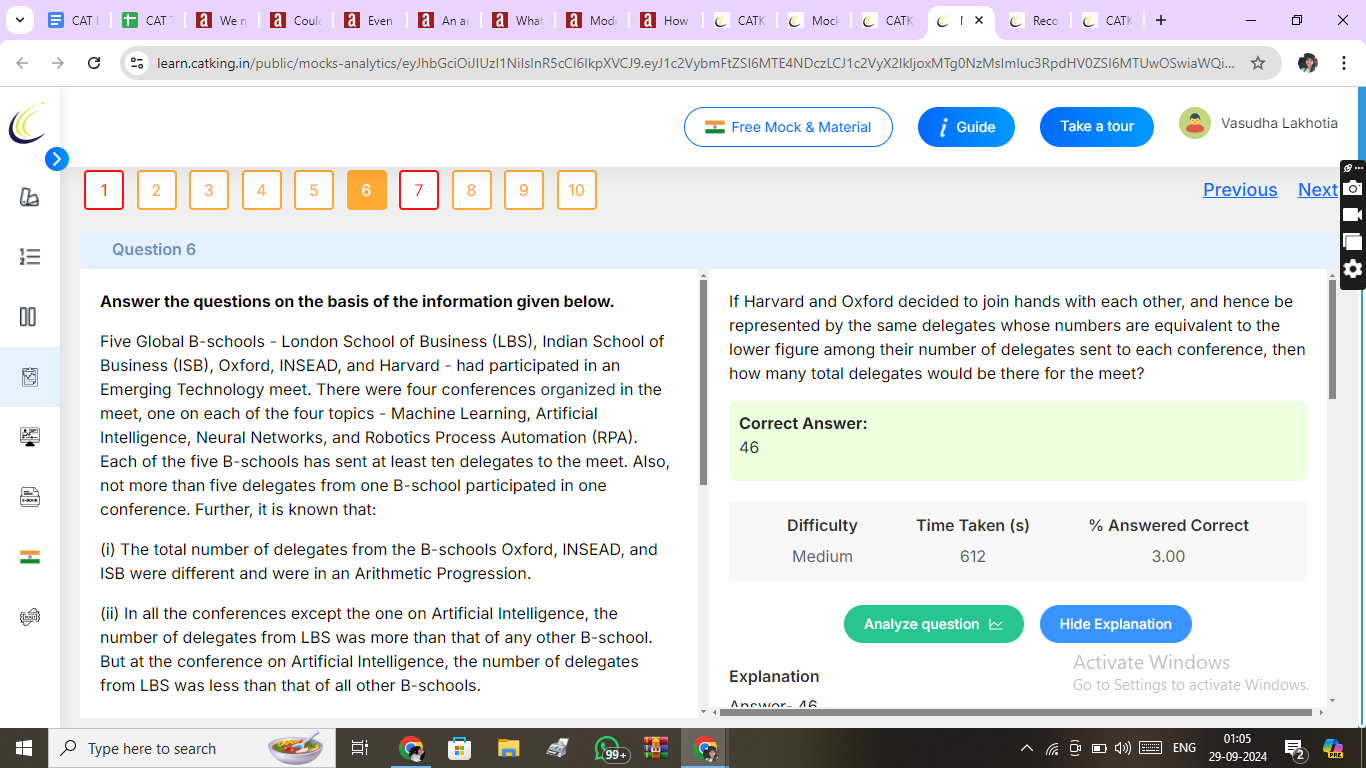Open the Chrome profile picture
The image size is (1366, 768).
point(1307,63)
